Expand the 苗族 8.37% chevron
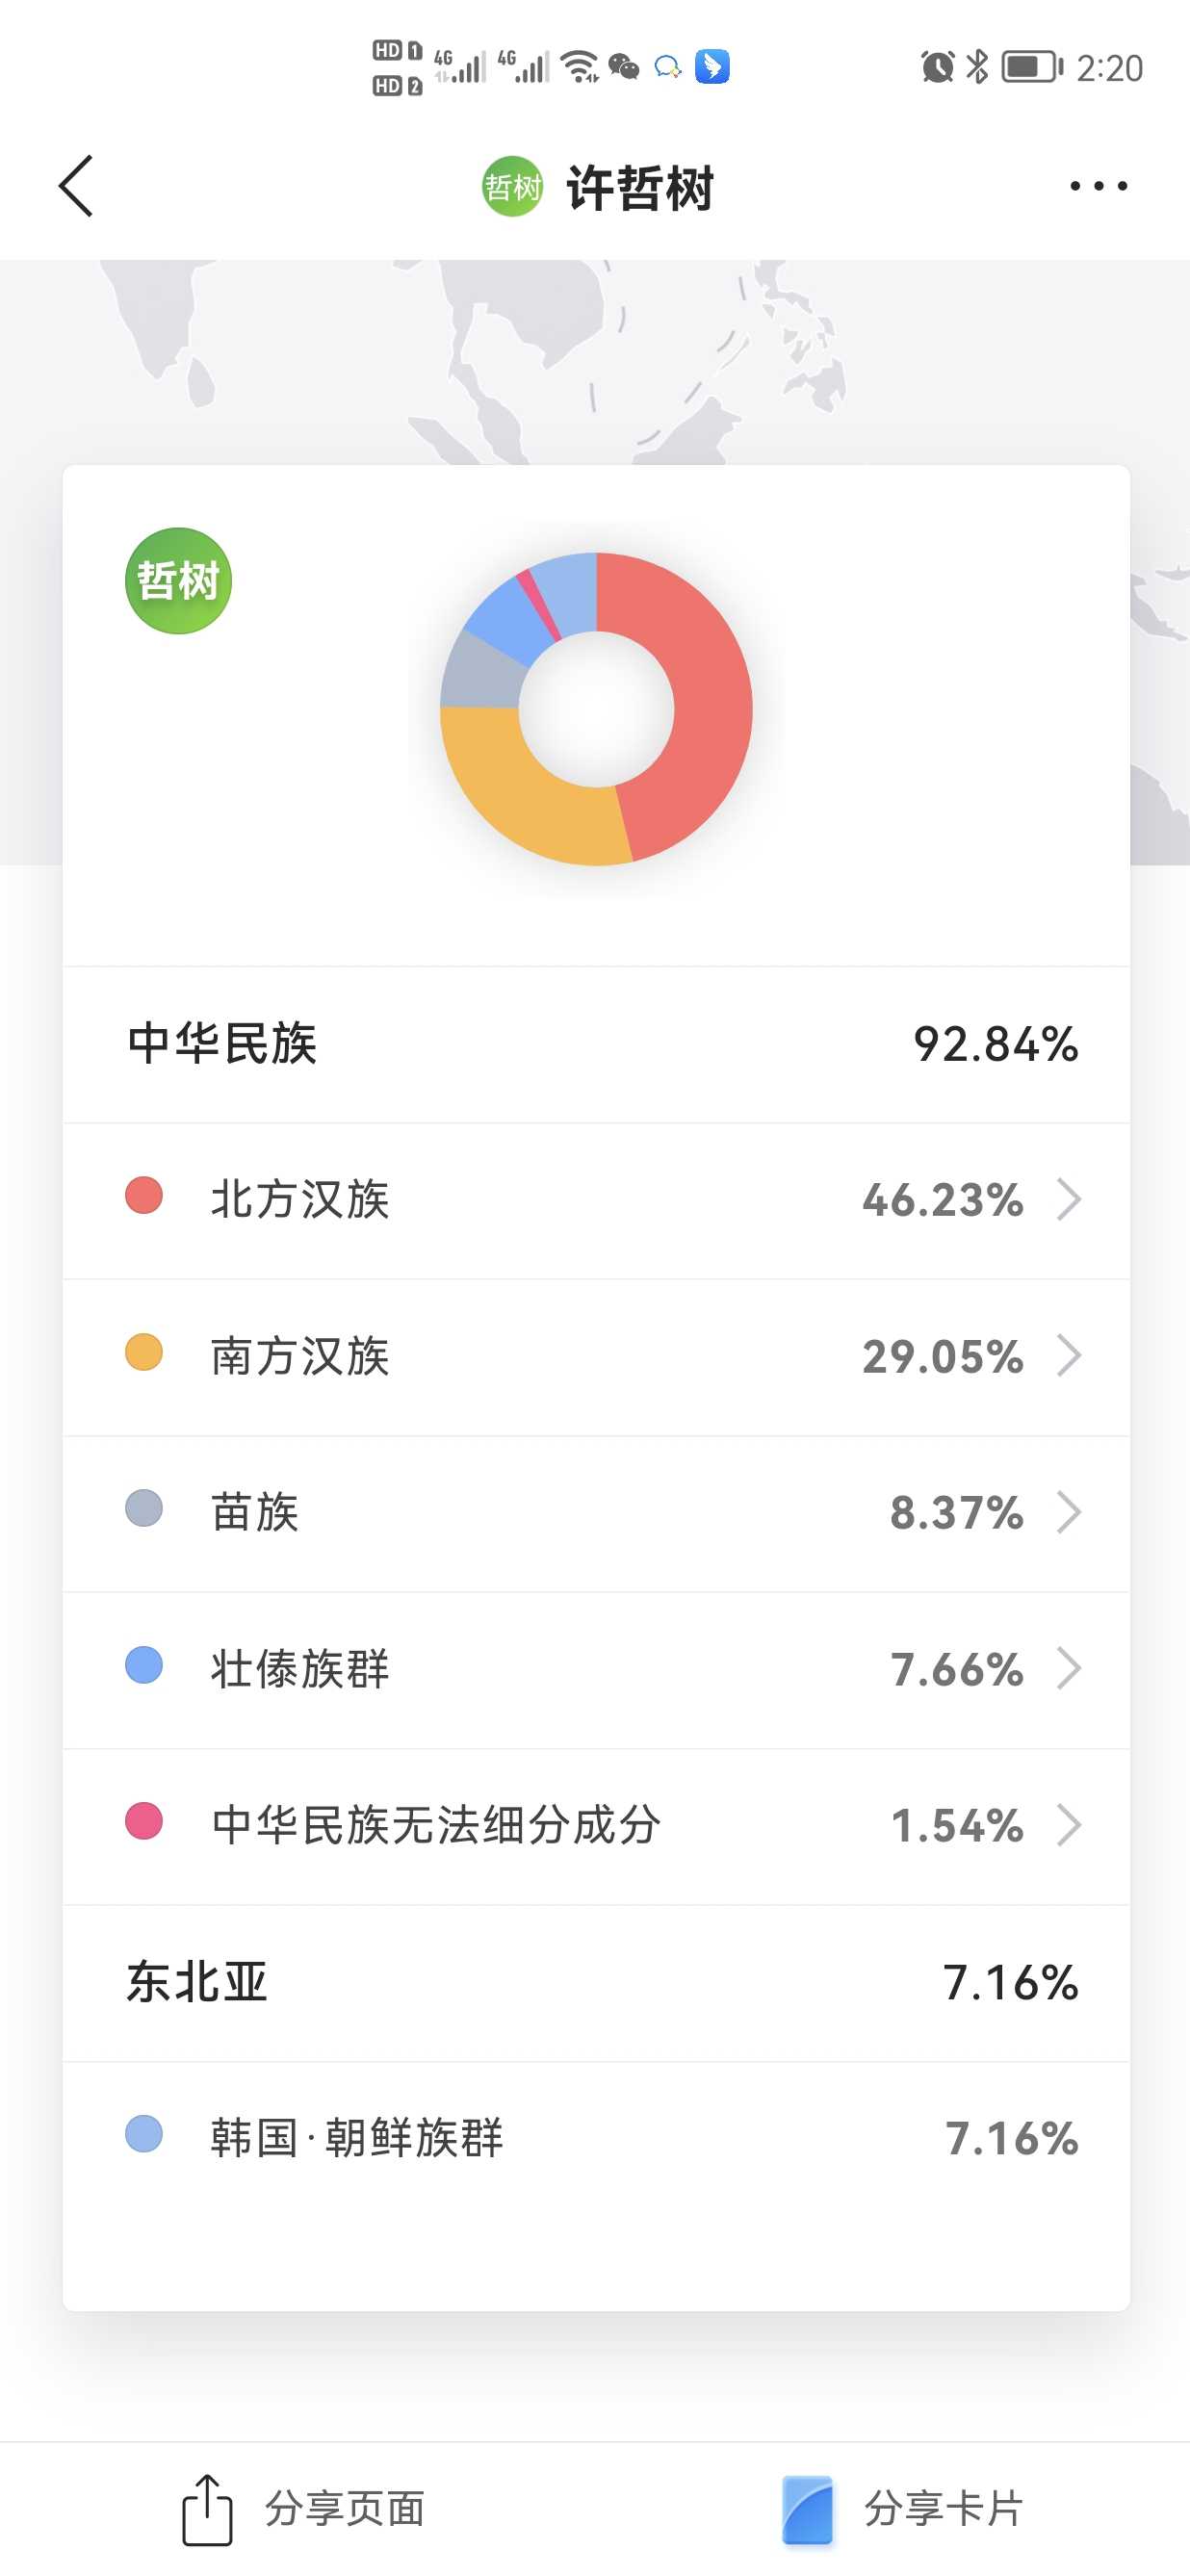1190x2576 pixels. coord(1069,1512)
